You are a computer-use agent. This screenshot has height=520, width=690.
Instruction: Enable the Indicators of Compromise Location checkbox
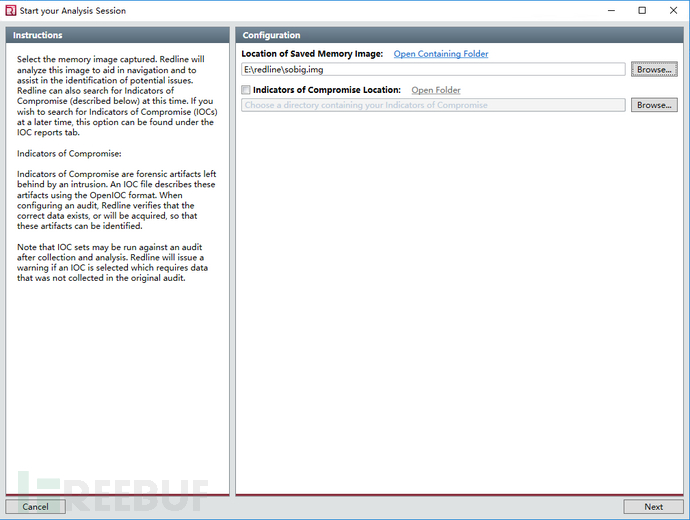246,90
